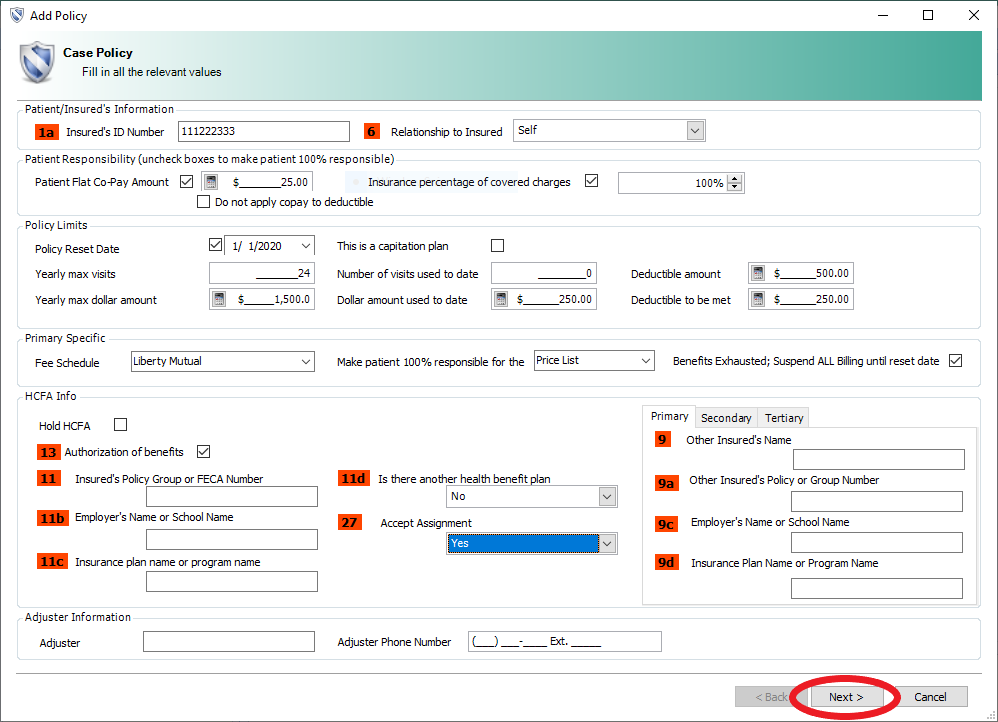Viewport: 998px width, 722px height.
Task: Switch to the Tertiary tab
Action: coord(784,418)
